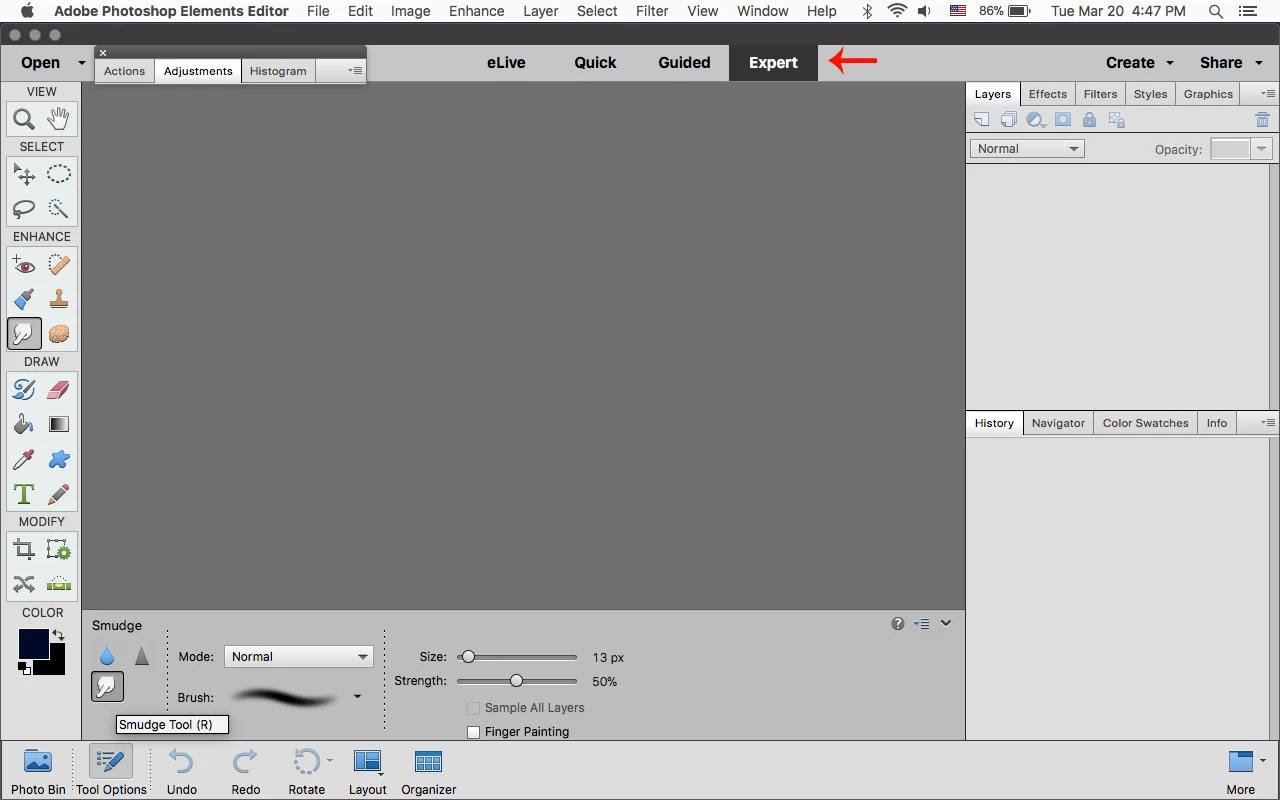
Task: Select the Pencil tool
Action: (59, 494)
